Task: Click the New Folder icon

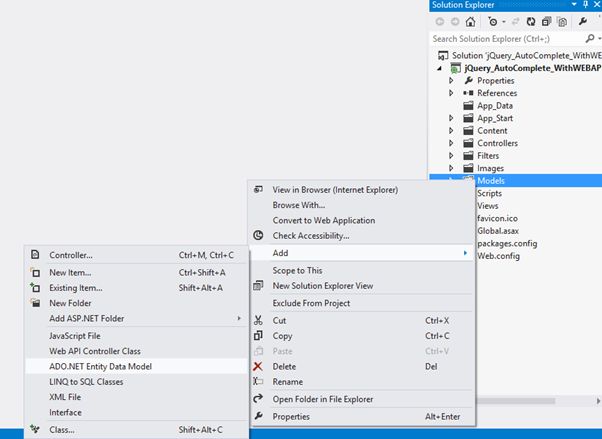Action: pos(35,303)
